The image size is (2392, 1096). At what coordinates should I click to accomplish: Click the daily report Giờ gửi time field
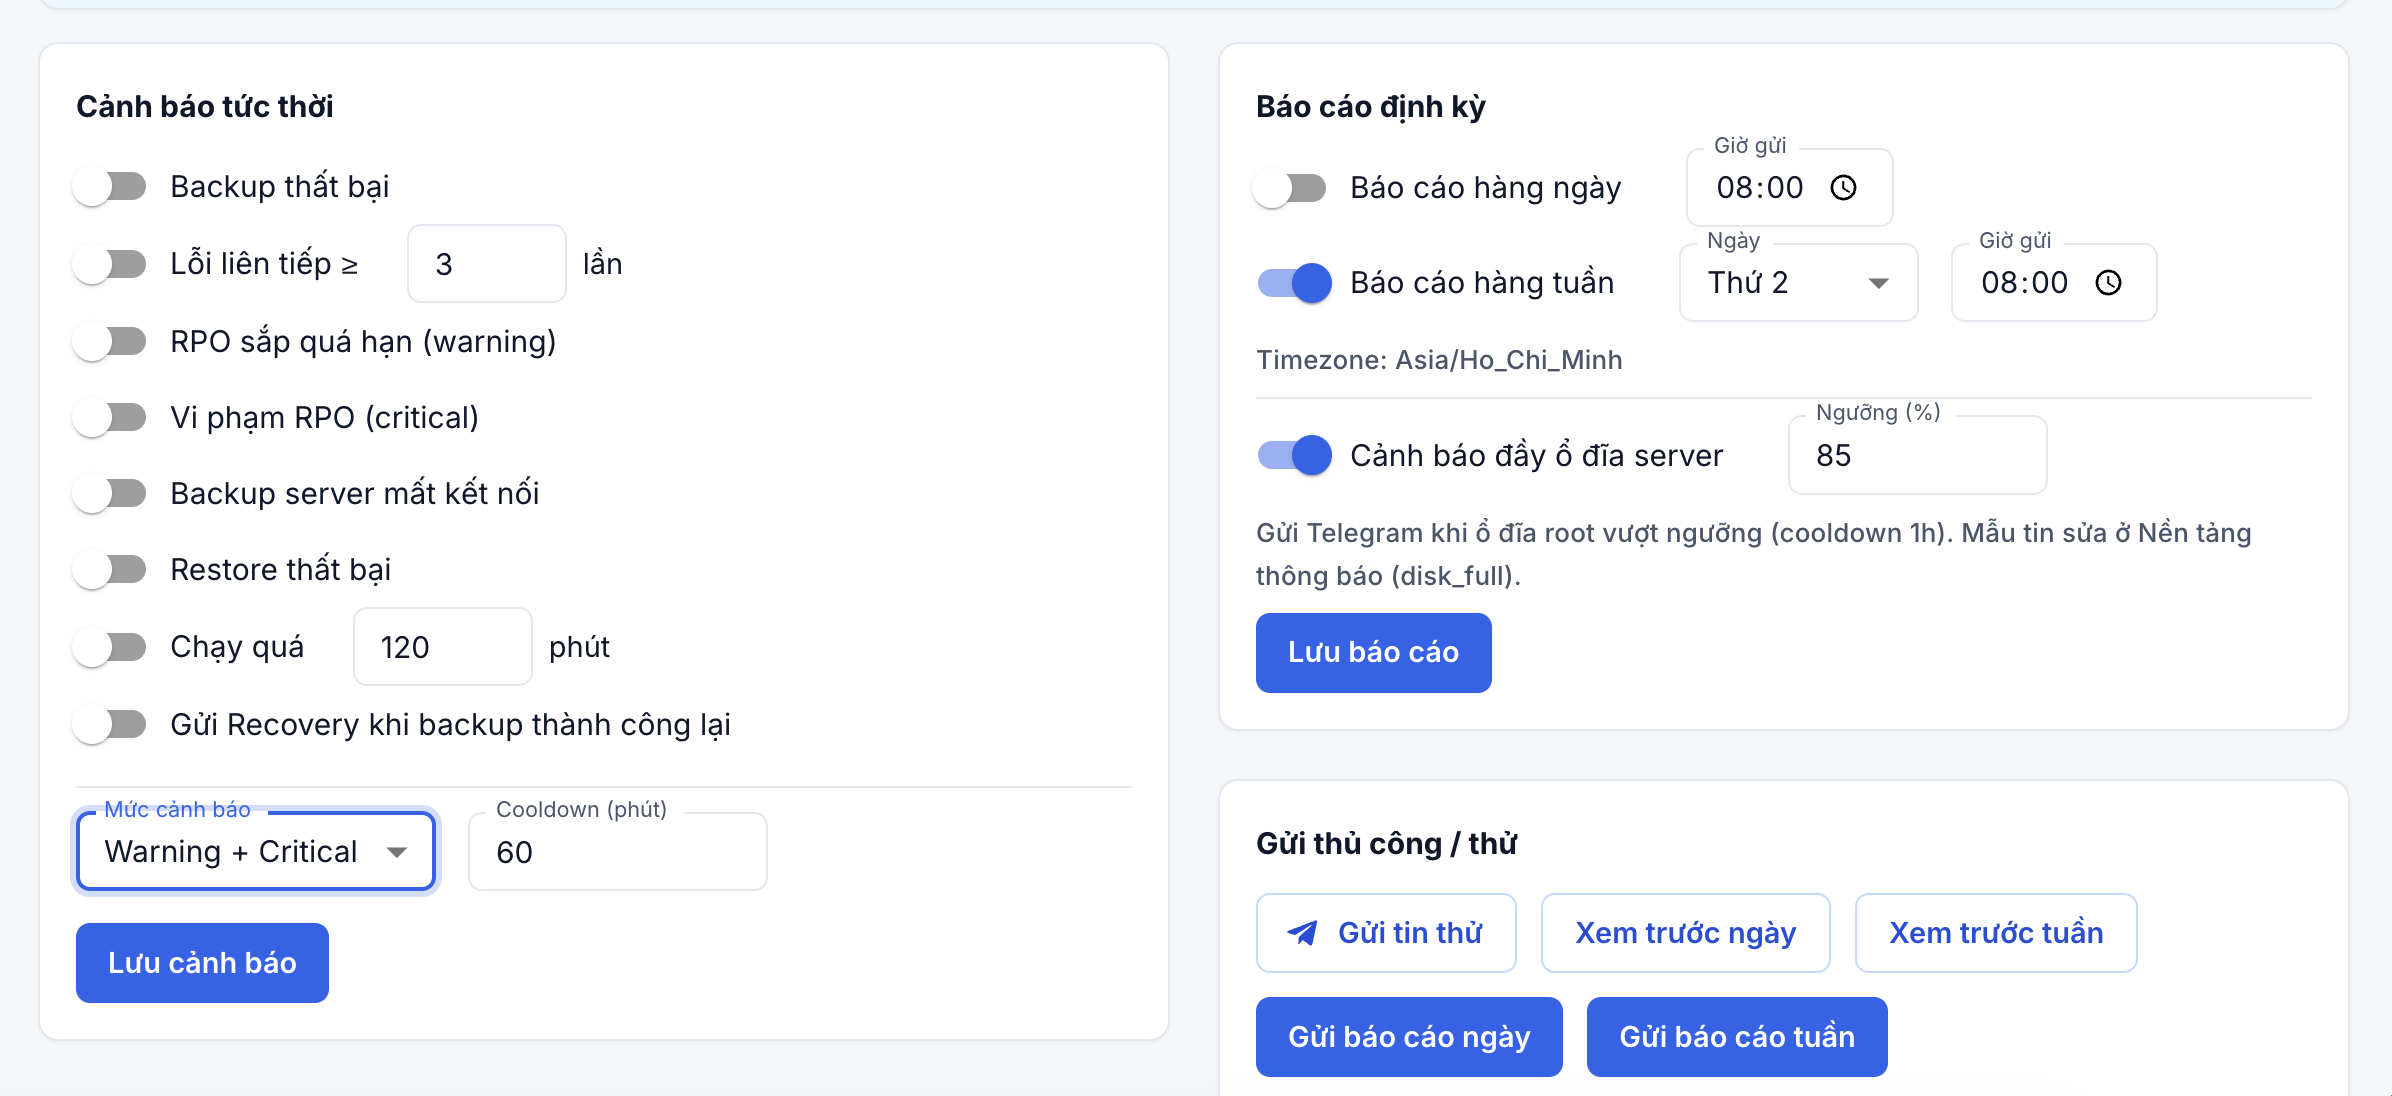[x=1789, y=187]
